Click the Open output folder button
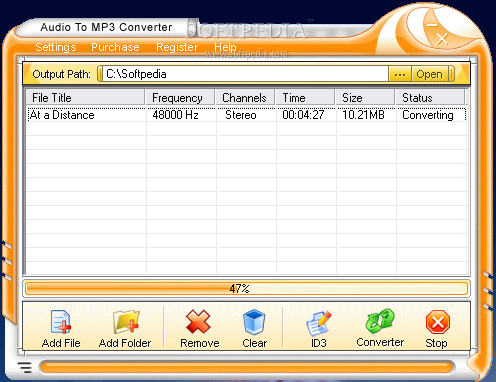This screenshot has width=496, height=382. pos(429,74)
